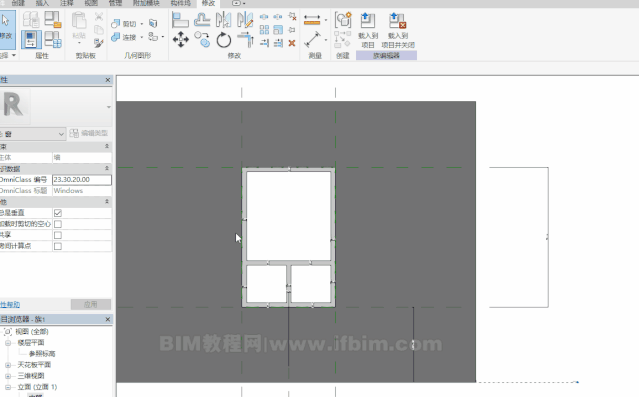This screenshot has width=639, height=397.
Task: Open the type preview dropdown arrow
Action: pos(108,107)
